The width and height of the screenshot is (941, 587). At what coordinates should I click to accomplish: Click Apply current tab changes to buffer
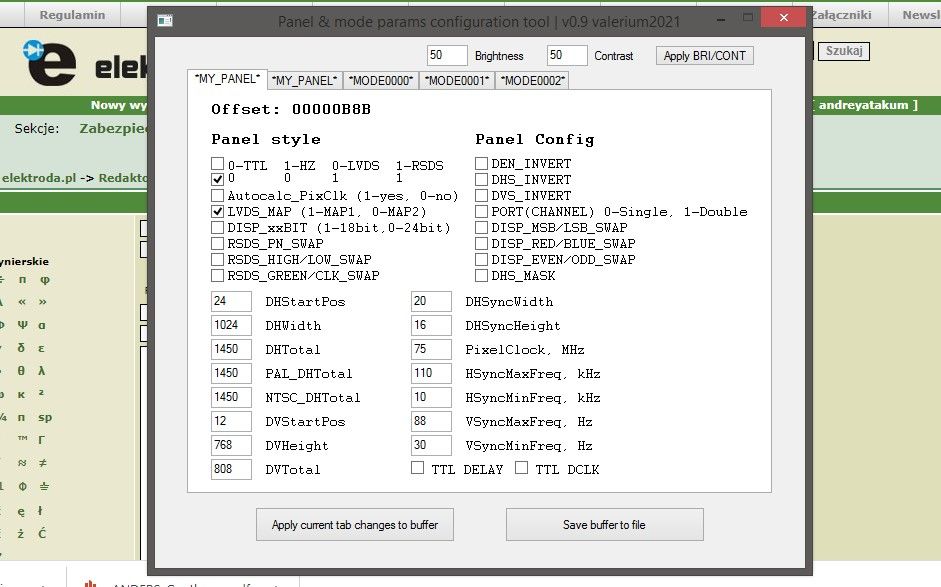pyautogui.click(x=355, y=525)
